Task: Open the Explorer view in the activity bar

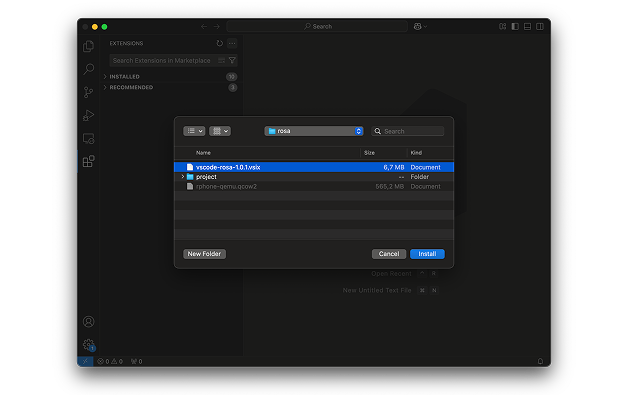Action: tap(89, 46)
